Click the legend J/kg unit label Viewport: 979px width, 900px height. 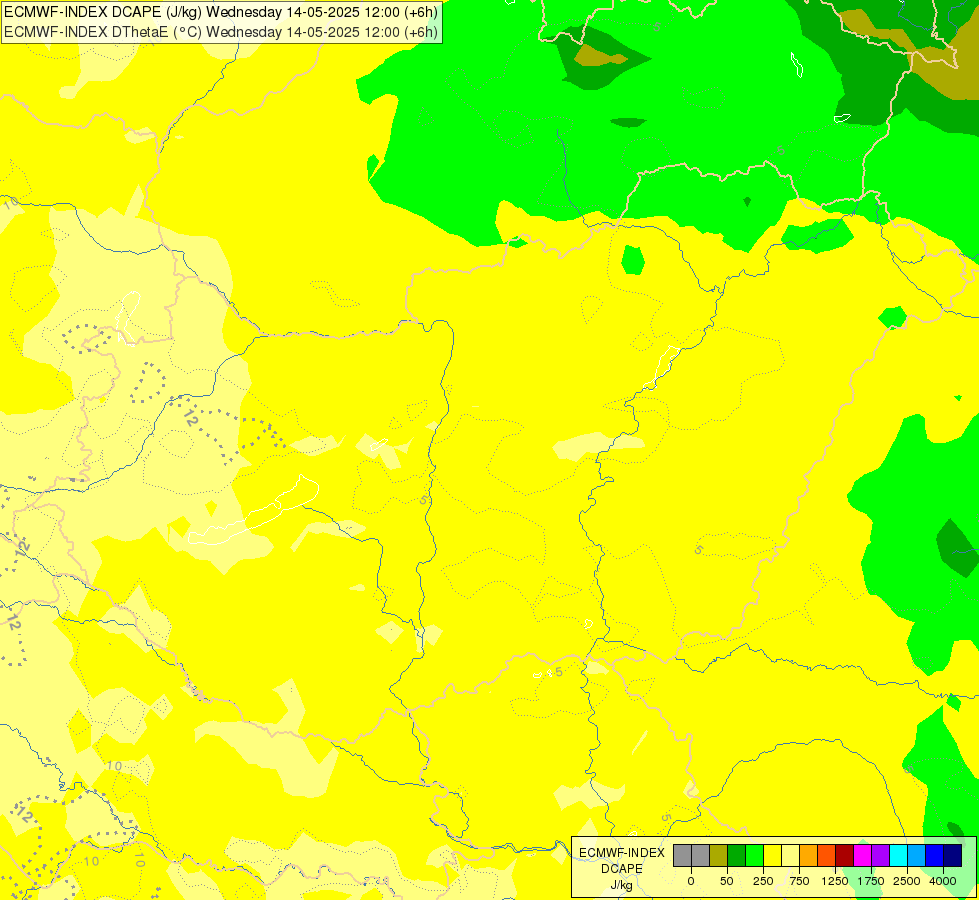click(x=622, y=885)
